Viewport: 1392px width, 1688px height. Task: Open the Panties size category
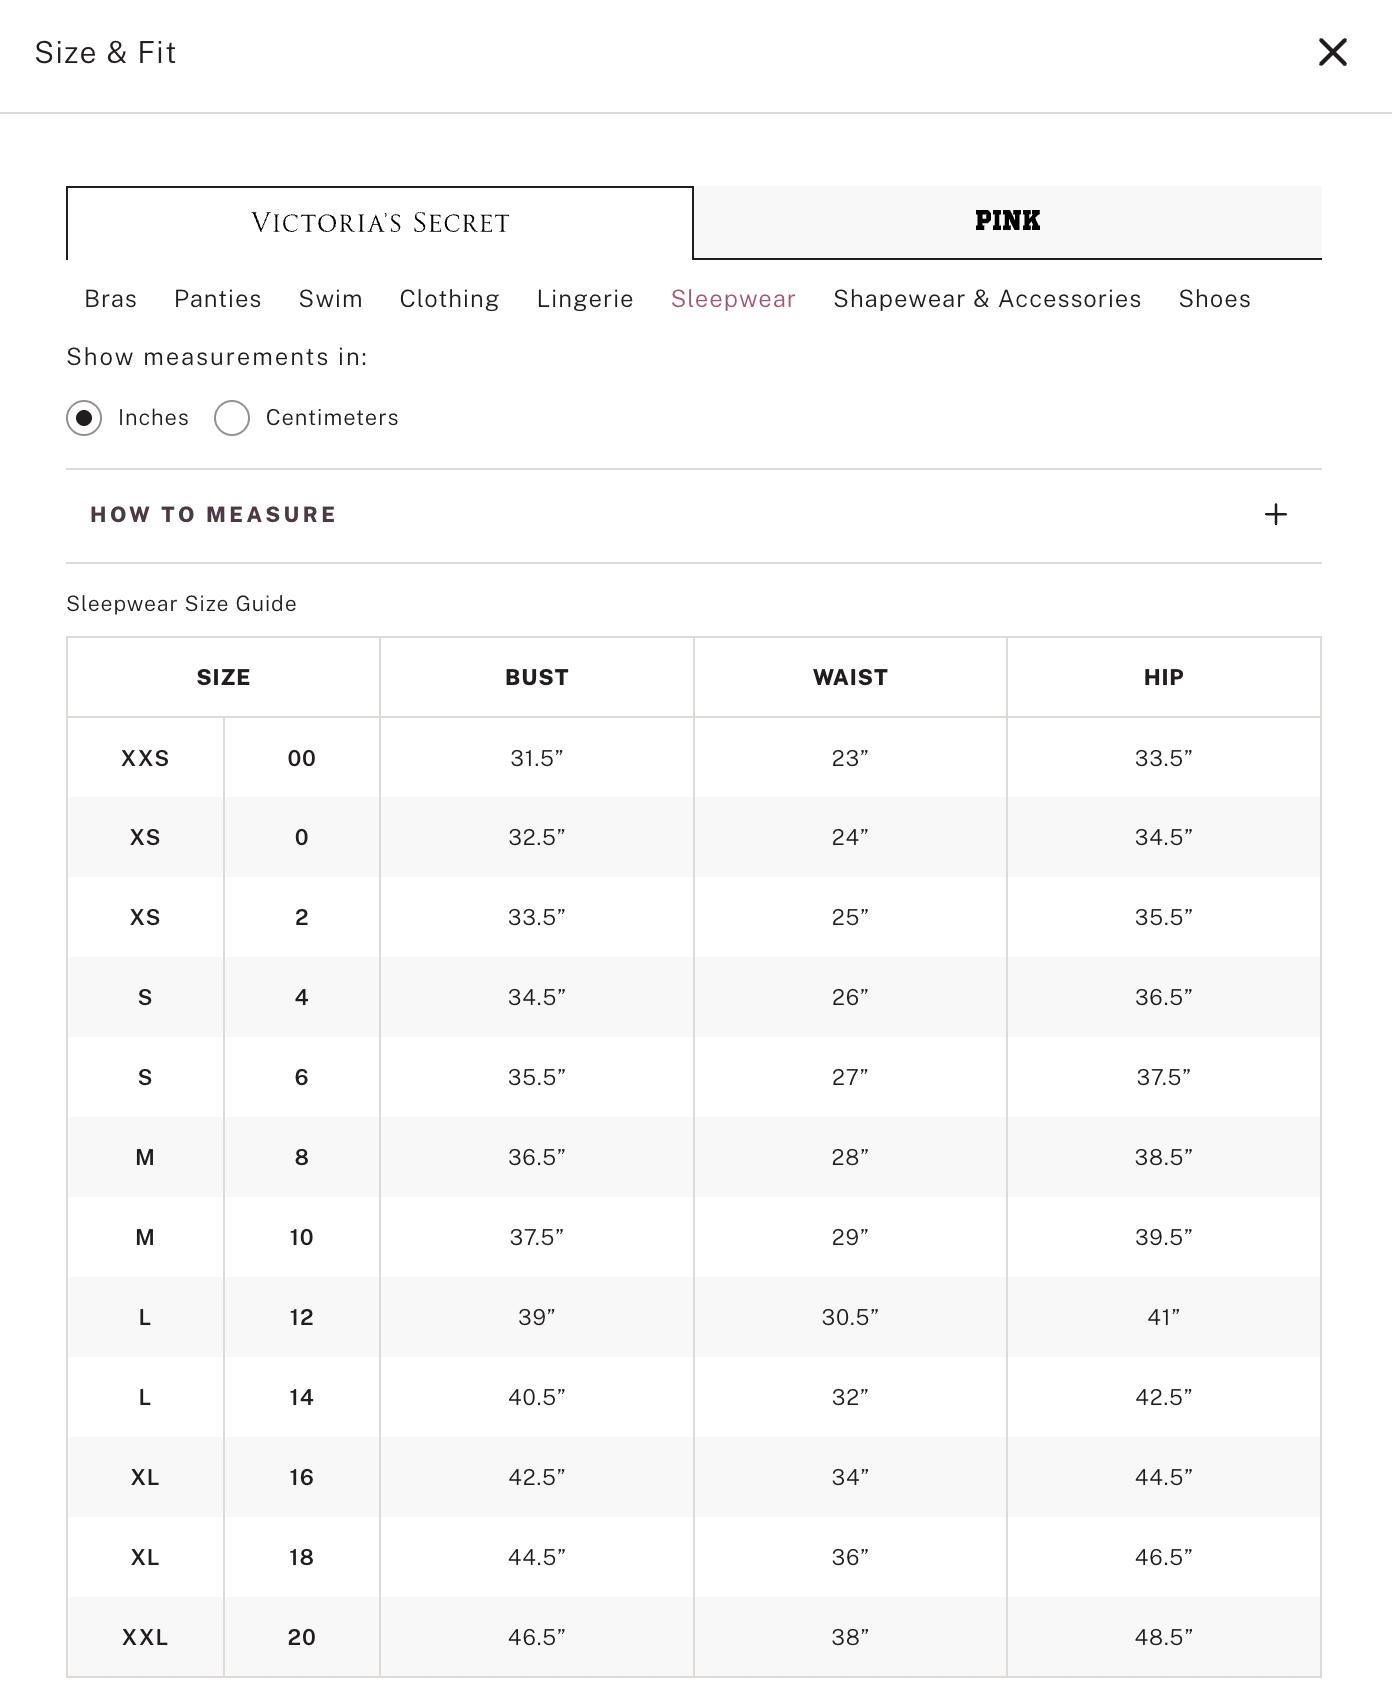218,299
